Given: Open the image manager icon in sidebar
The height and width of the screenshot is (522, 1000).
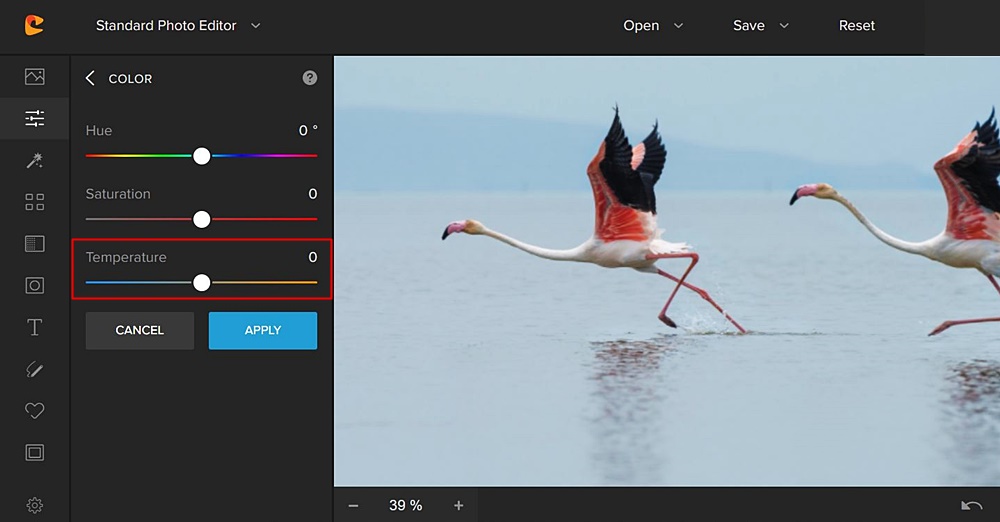Looking at the screenshot, I should (x=34, y=77).
